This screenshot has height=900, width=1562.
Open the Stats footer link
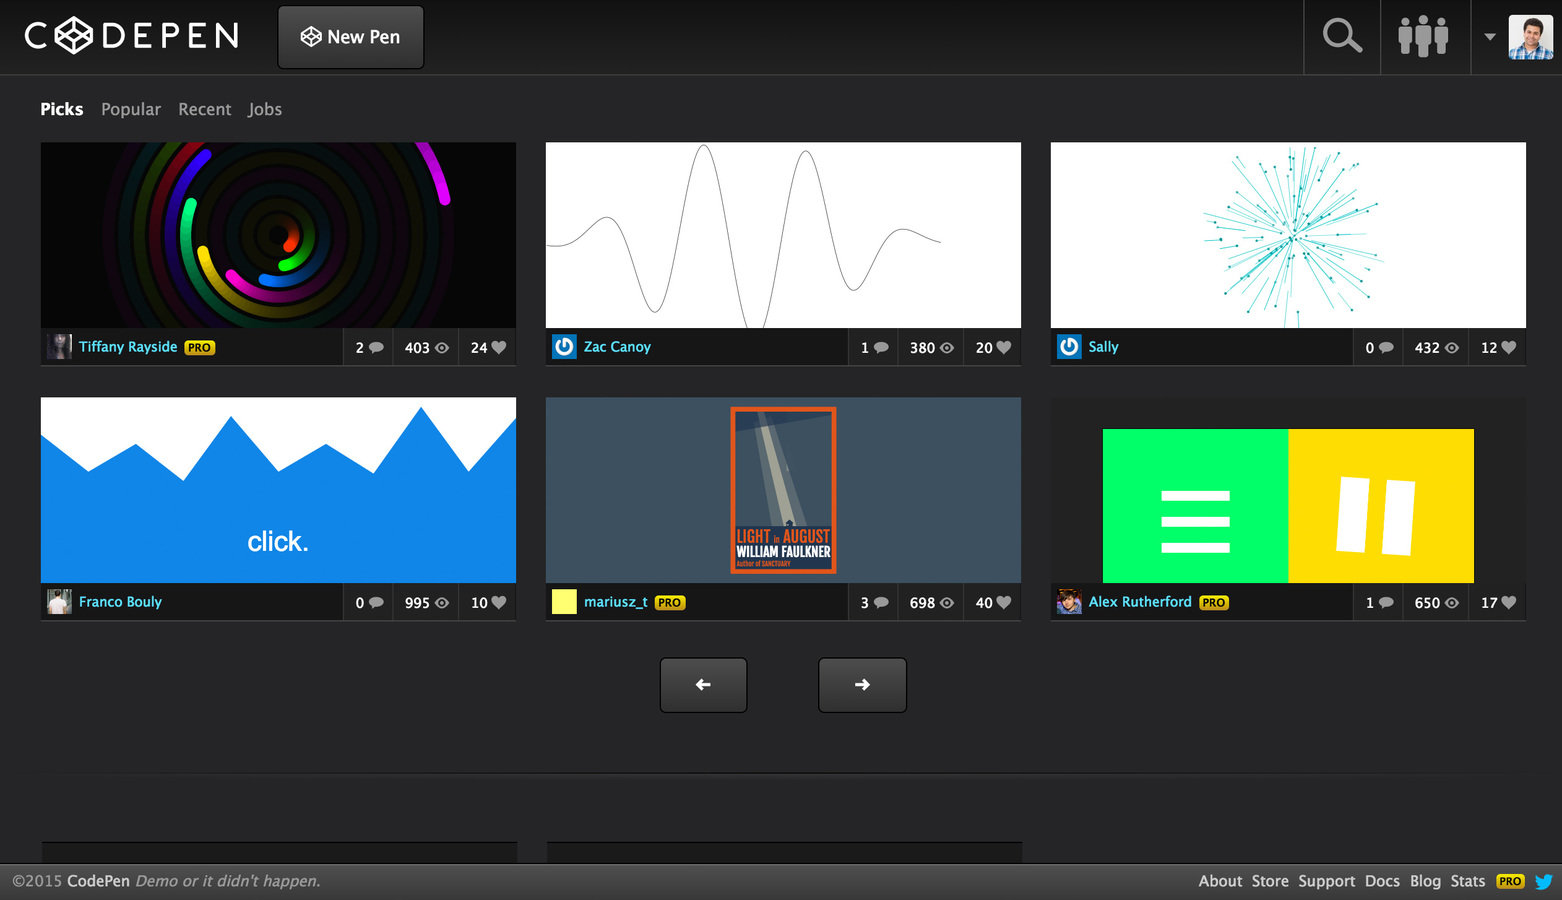[1467, 881]
